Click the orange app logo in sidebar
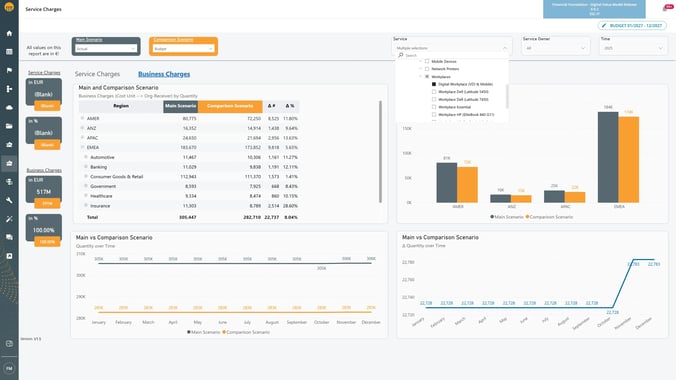Screen dimensions: 676x380 [x=9, y=7]
